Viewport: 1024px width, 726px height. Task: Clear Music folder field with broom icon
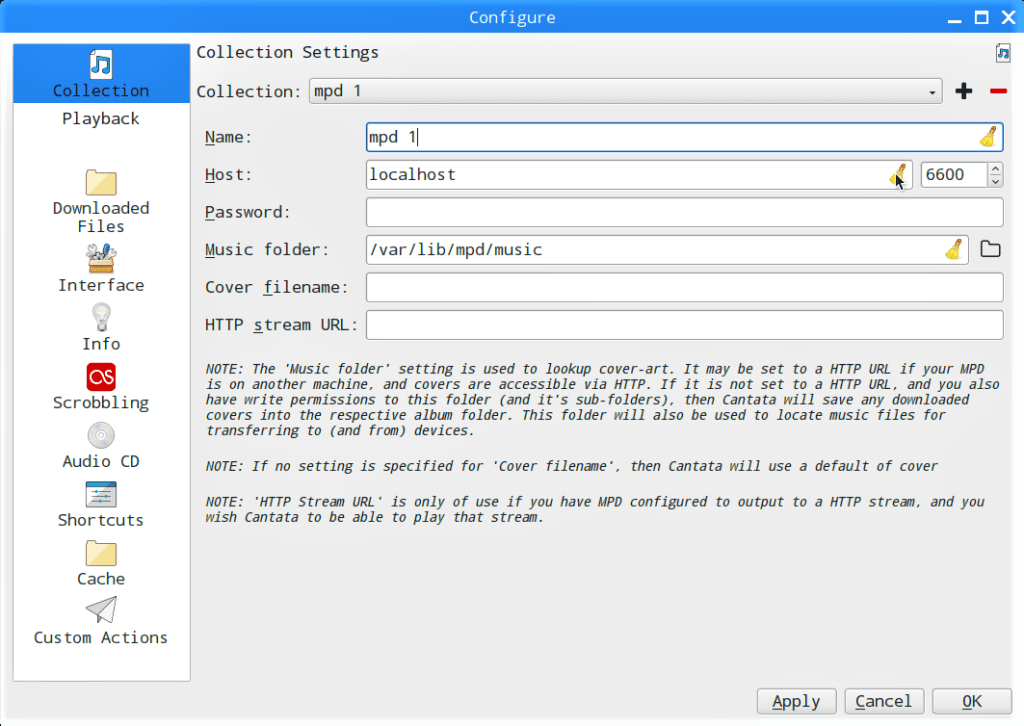[954, 249]
